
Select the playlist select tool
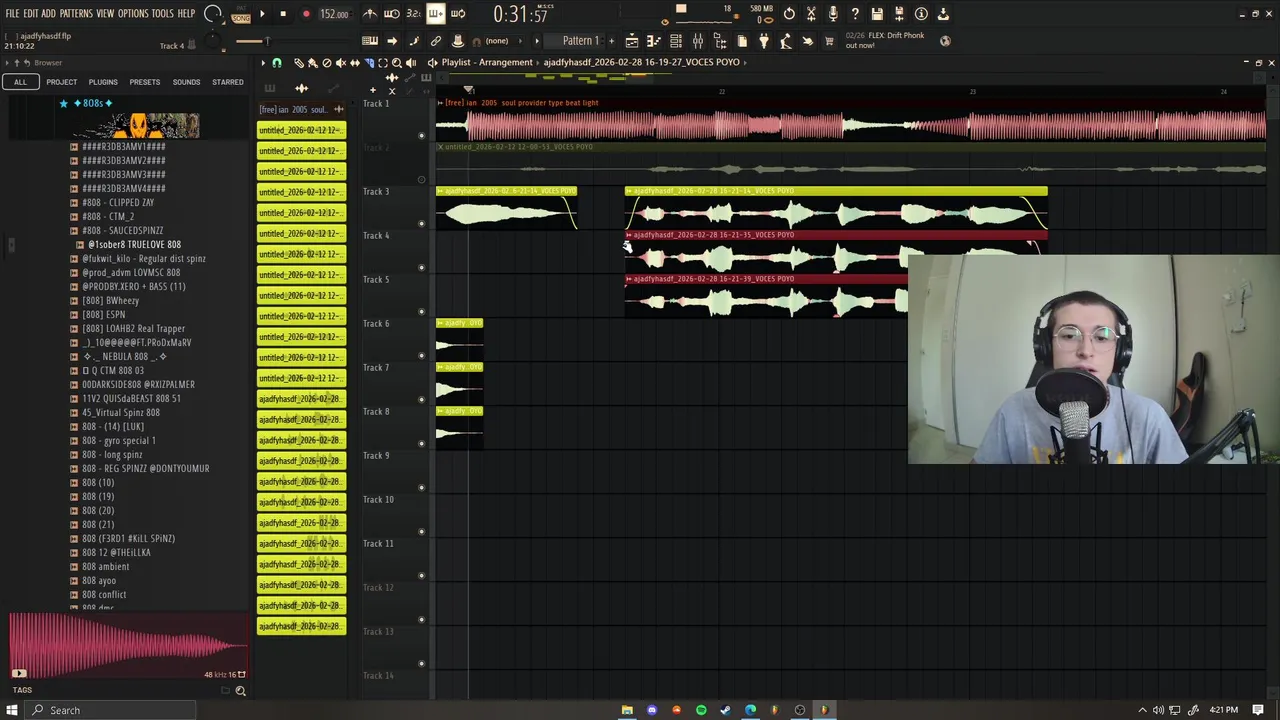(383, 63)
